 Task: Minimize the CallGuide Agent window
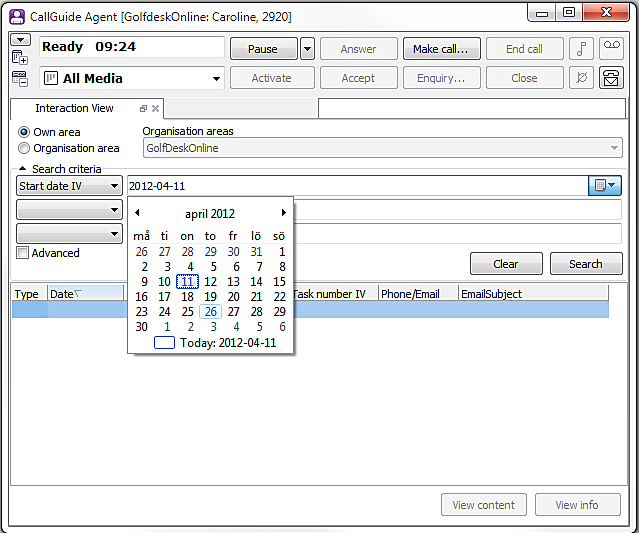coord(542,13)
